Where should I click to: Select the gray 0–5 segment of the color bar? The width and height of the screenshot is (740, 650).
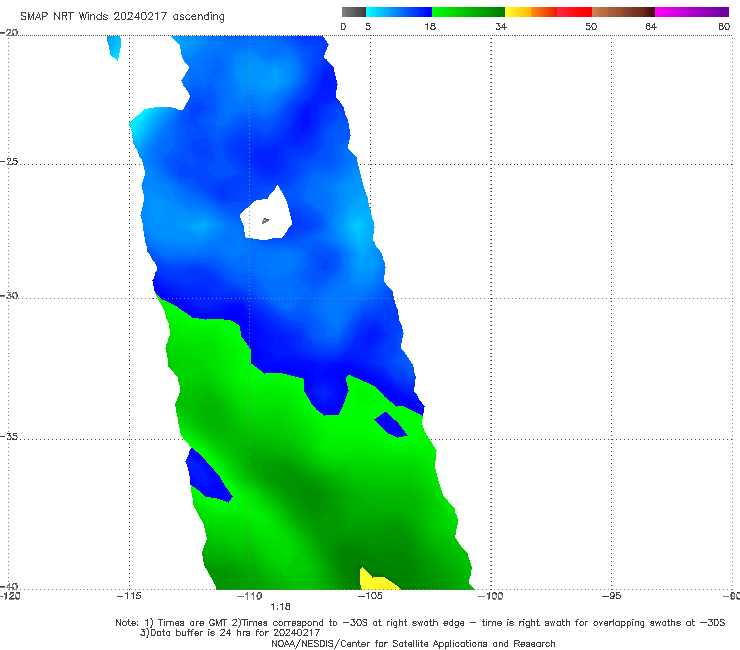tap(354, 12)
